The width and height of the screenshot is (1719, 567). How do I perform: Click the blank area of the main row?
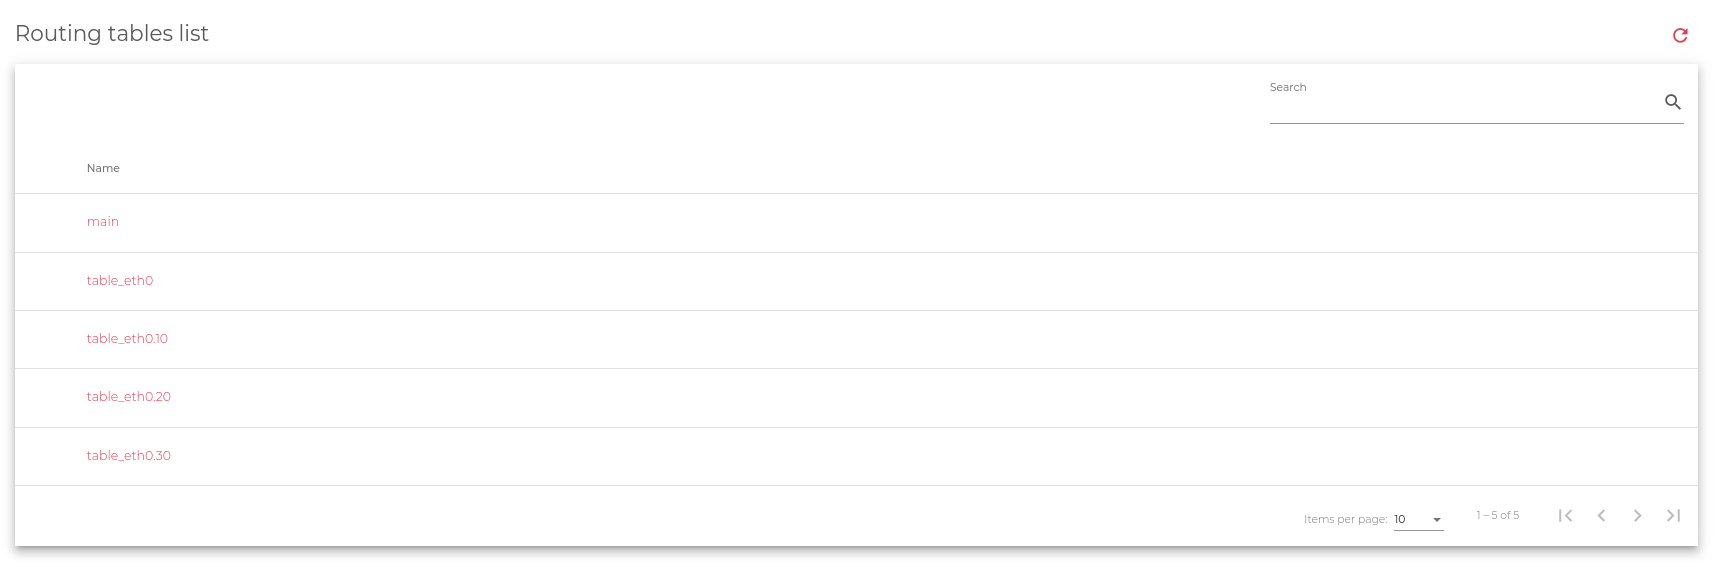coord(900,222)
